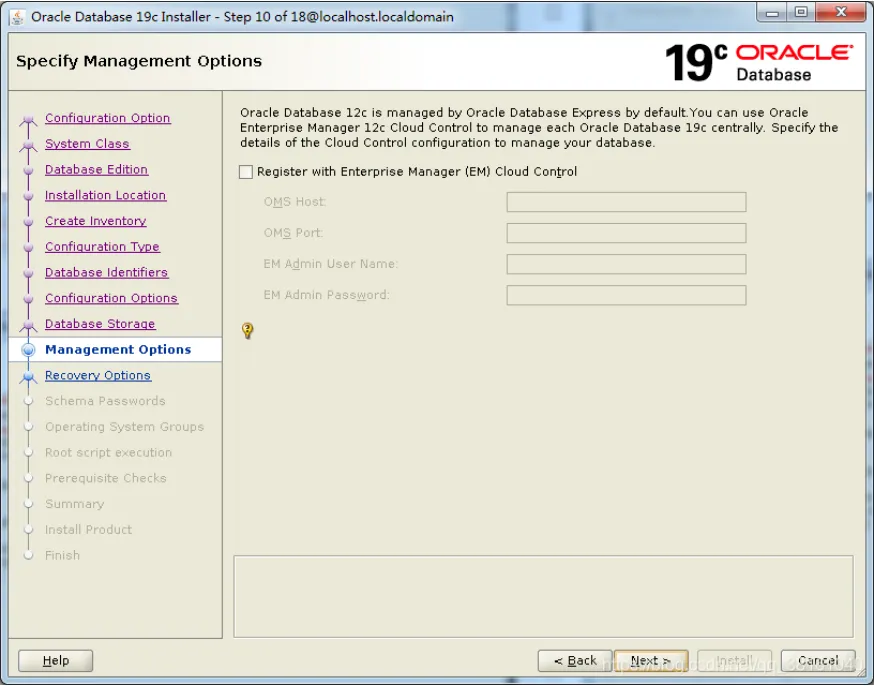Click the yellow lightbulb hint icon
Viewport: 874px width, 686px height.
point(247,331)
